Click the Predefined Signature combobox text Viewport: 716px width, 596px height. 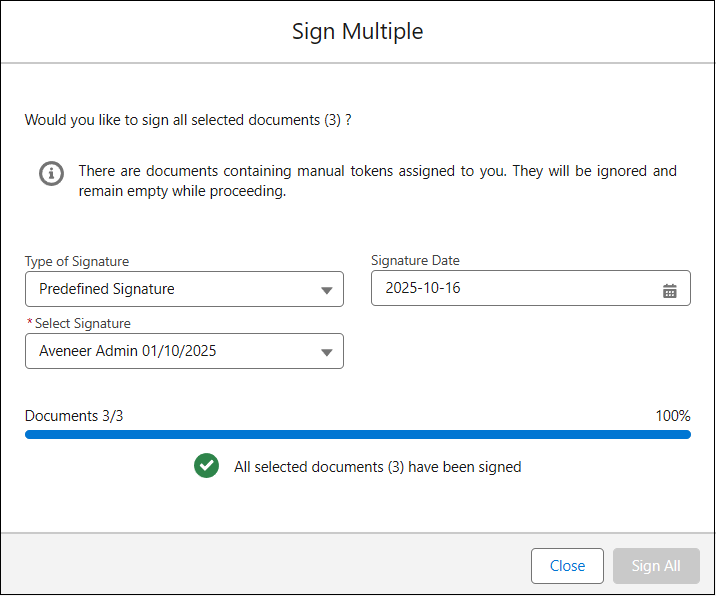pos(107,289)
